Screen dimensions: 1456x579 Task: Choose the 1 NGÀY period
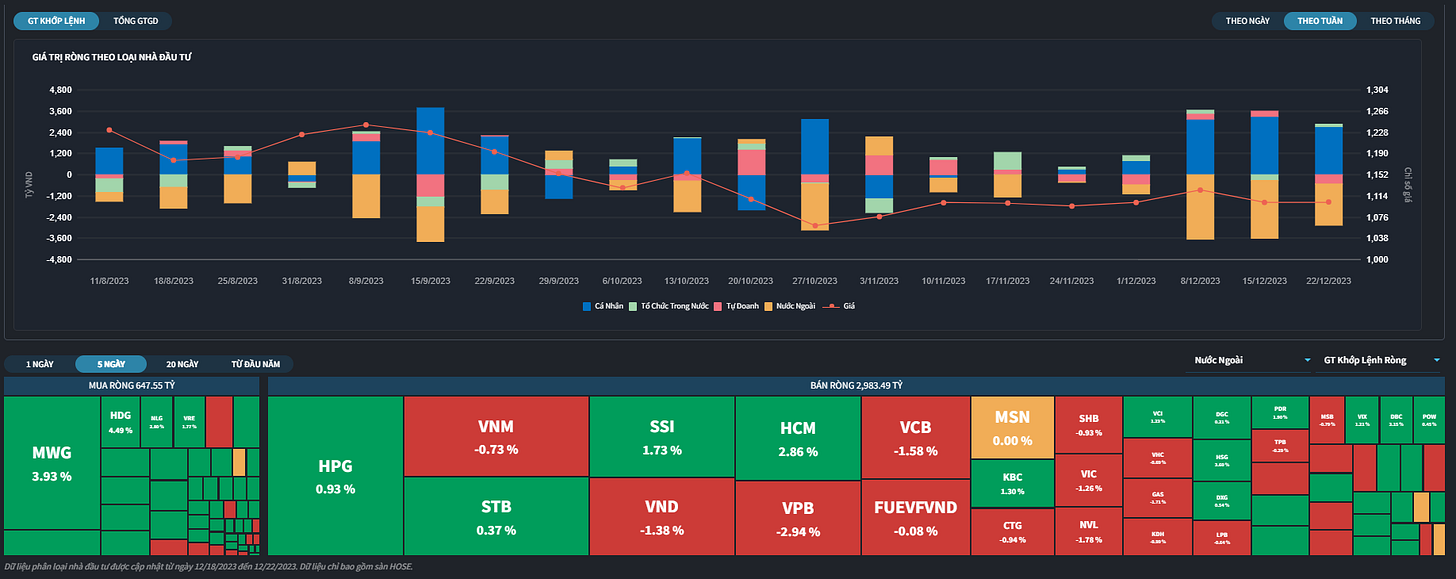pos(40,364)
